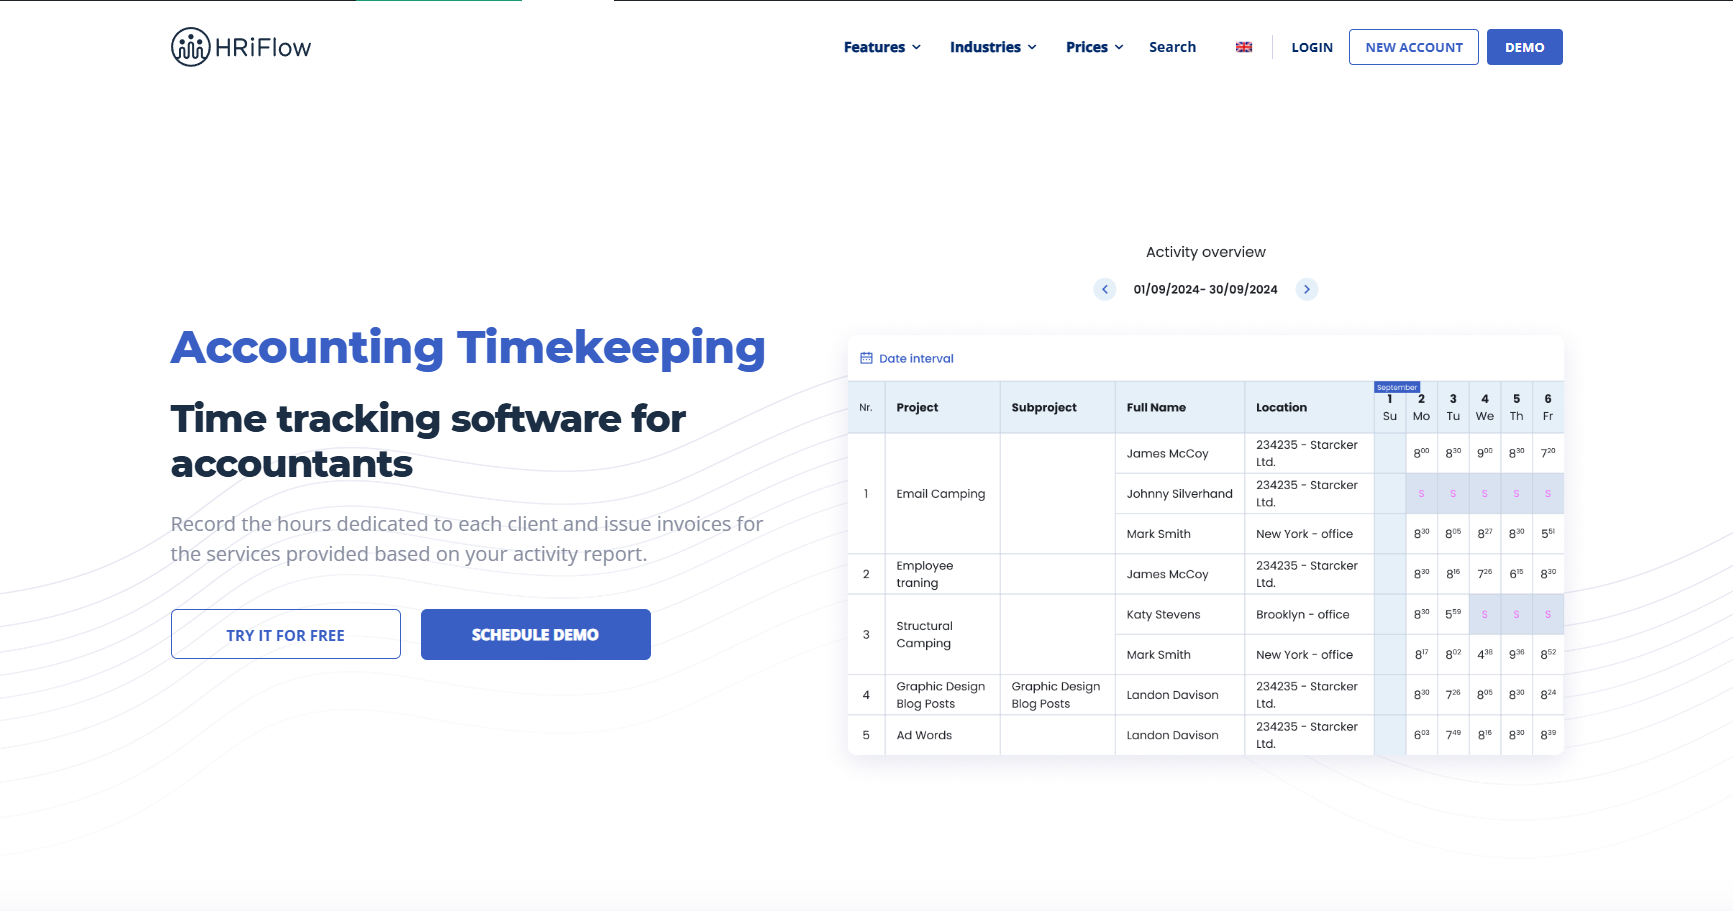Open the calendar Date interval picker
The width and height of the screenshot is (1733, 911).
click(x=906, y=358)
